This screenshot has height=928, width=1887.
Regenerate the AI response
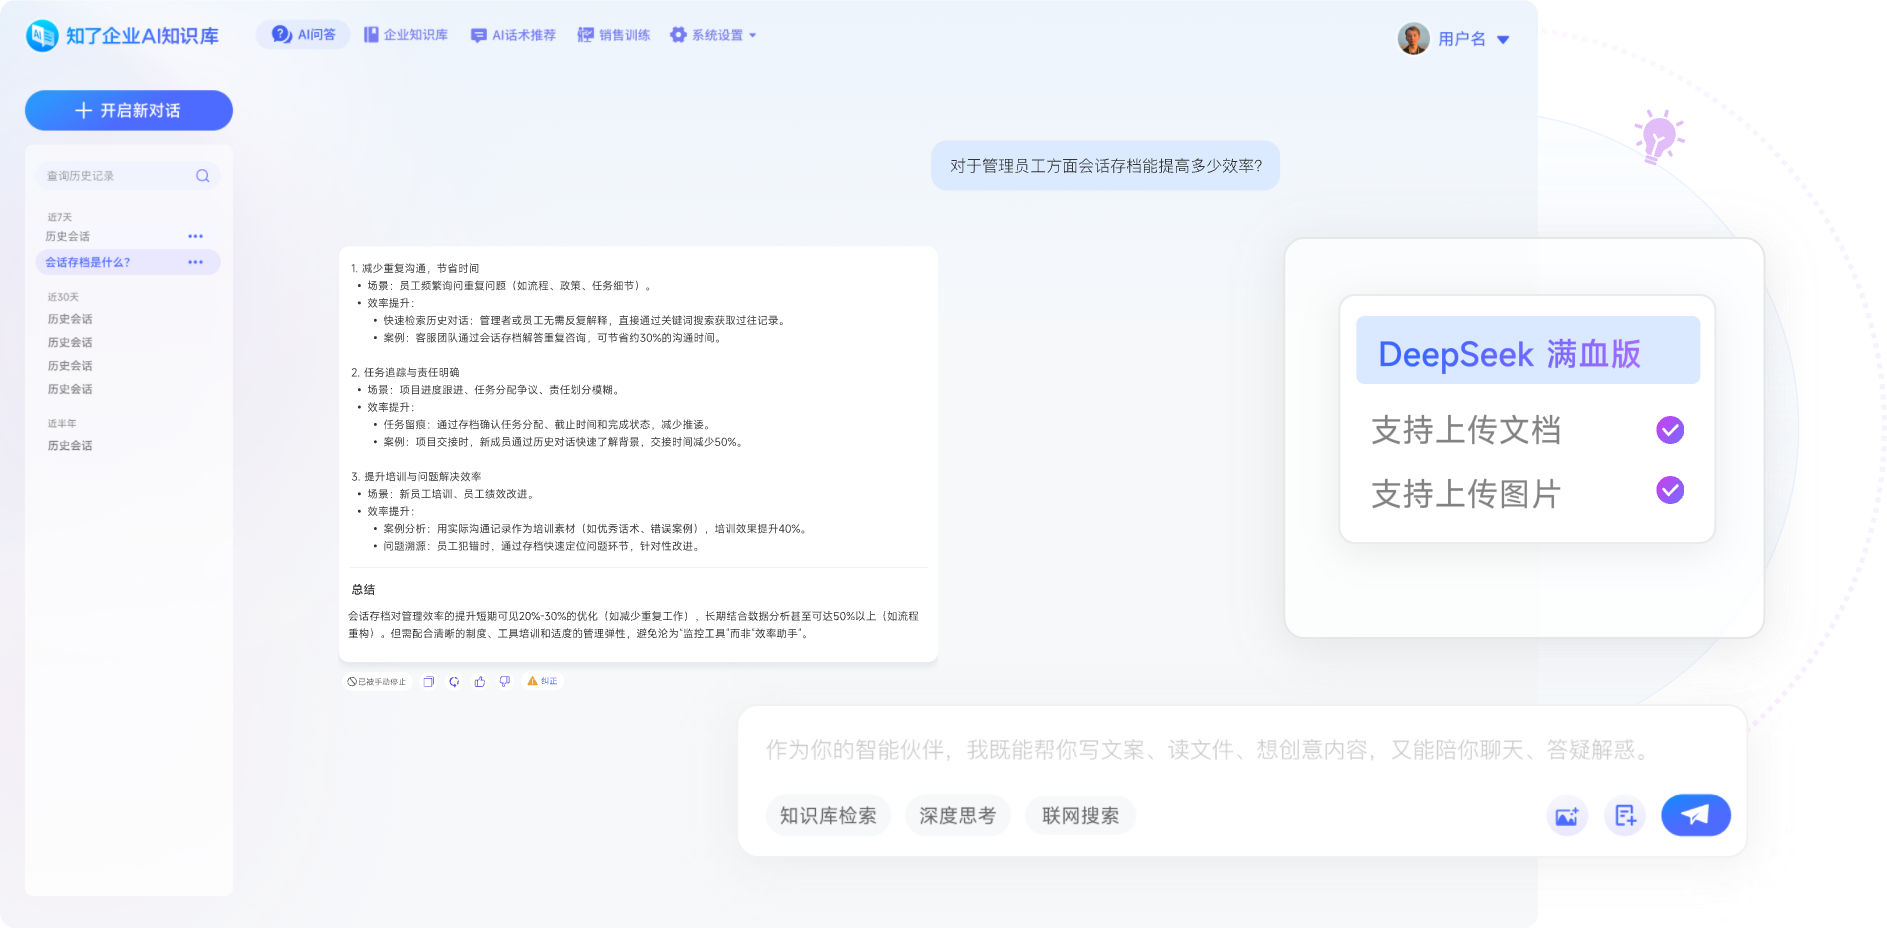pyautogui.click(x=454, y=682)
